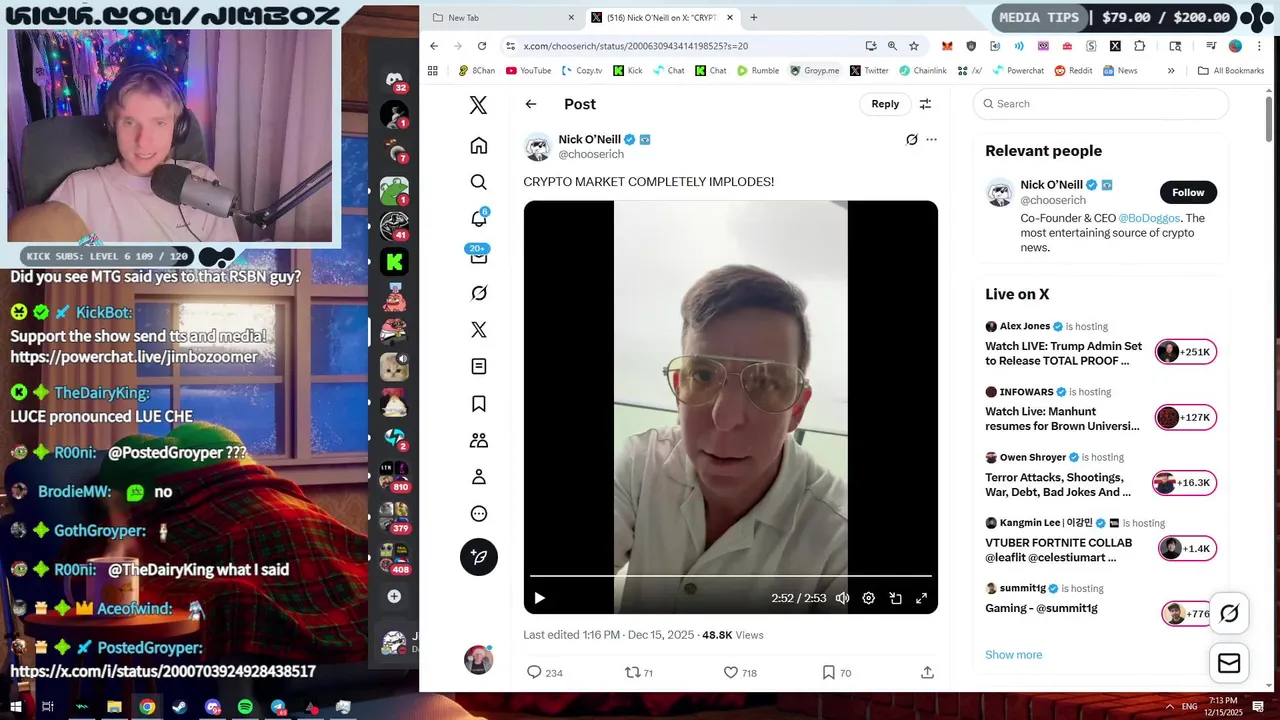This screenshot has width=1280, height=720.
Task: Open the All Bookmarks folder
Action: tap(1230, 71)
